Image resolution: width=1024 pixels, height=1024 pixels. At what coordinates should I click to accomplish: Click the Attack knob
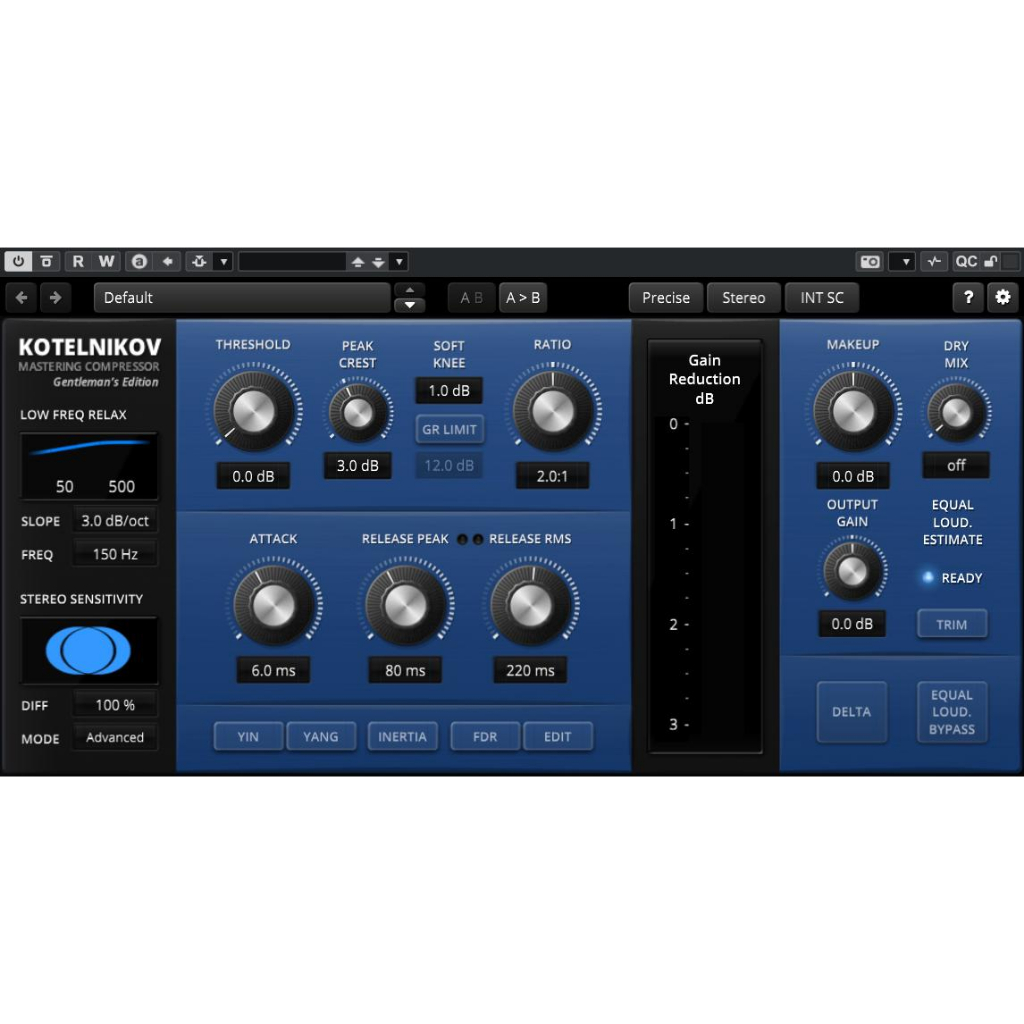pyautogui.click(x=273, y=605)
